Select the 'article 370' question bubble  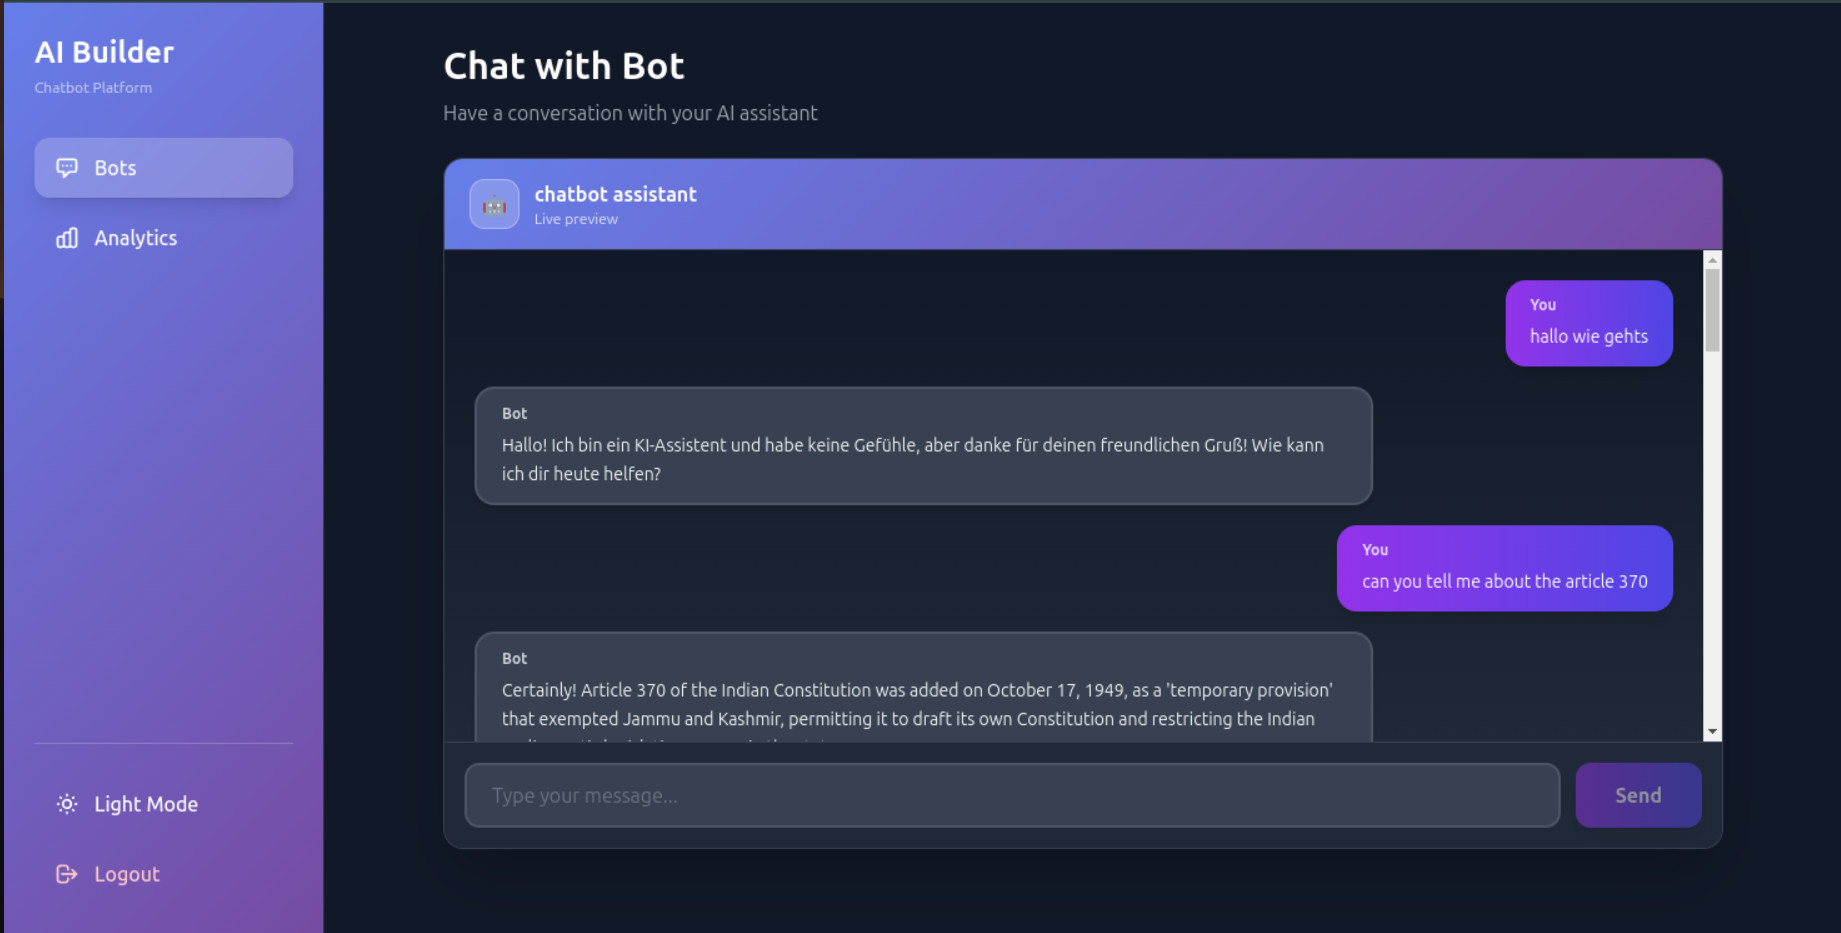pos(1504,568)
